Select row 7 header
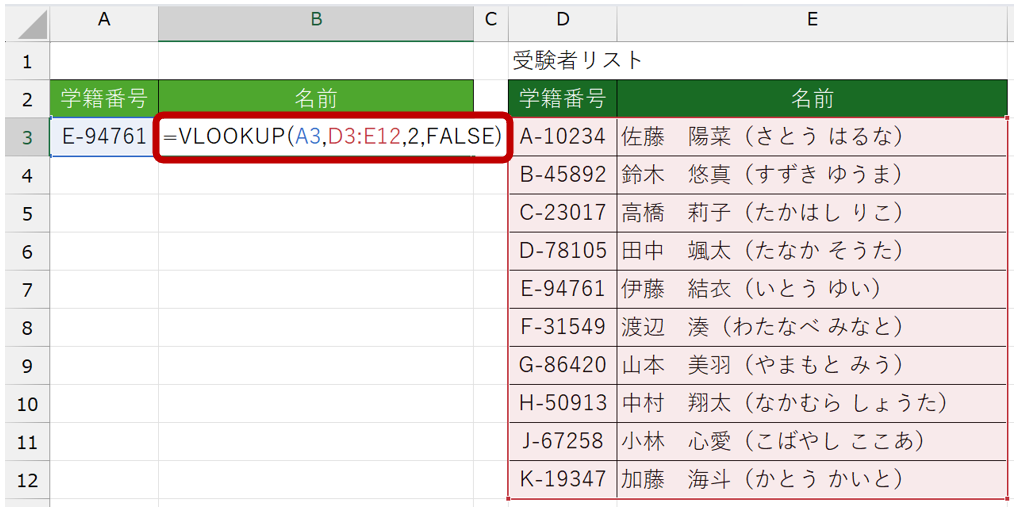Image resolution: width=1020 pixels, height=510 pixels. [x=27, y=289]
